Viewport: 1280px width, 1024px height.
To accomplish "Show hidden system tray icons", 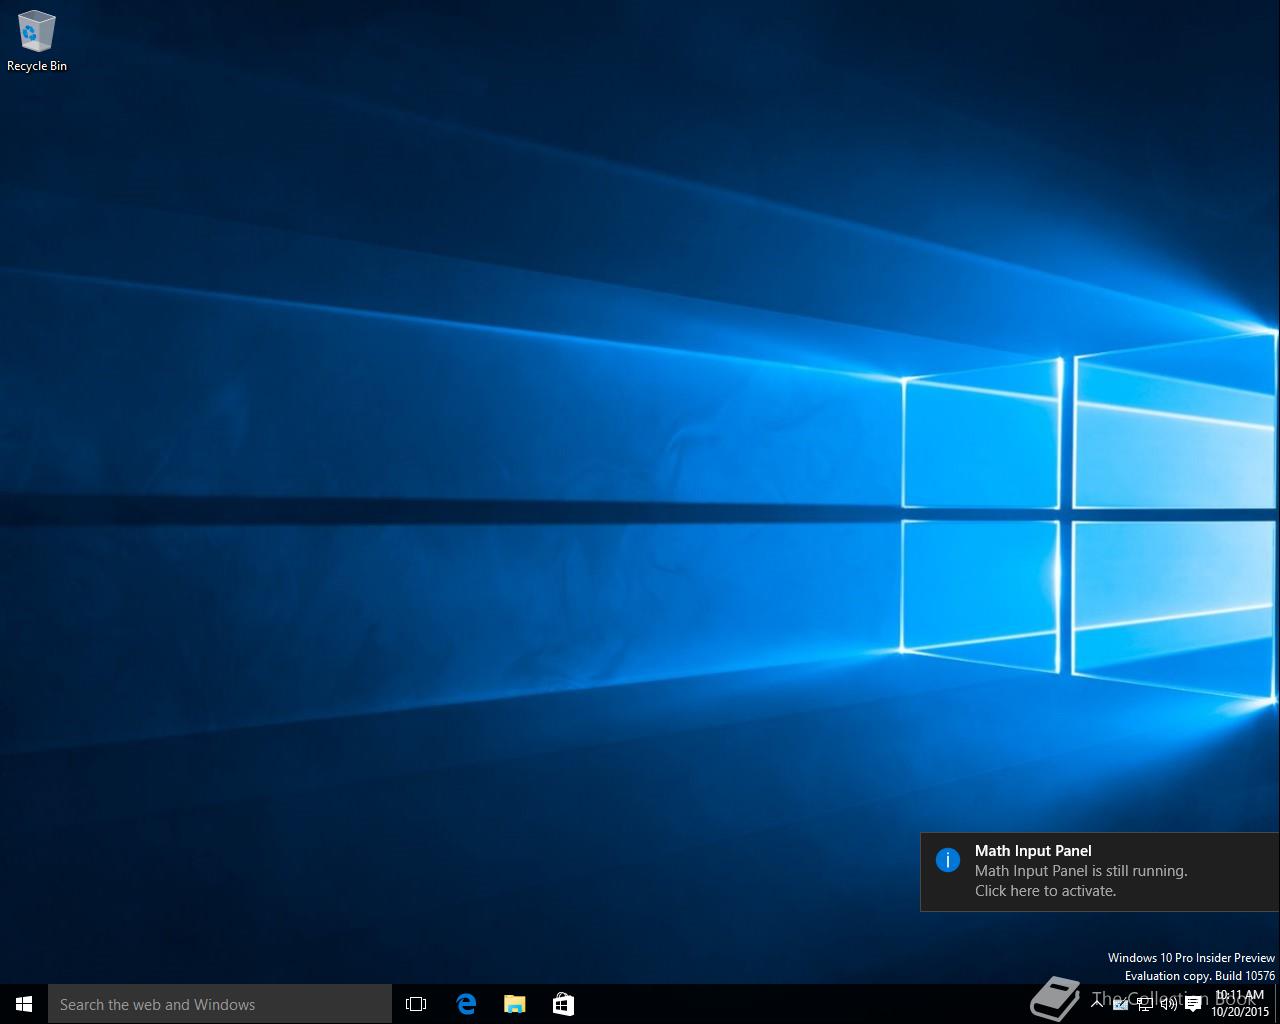I will pyautogui.click(x=1097, y=1004).
